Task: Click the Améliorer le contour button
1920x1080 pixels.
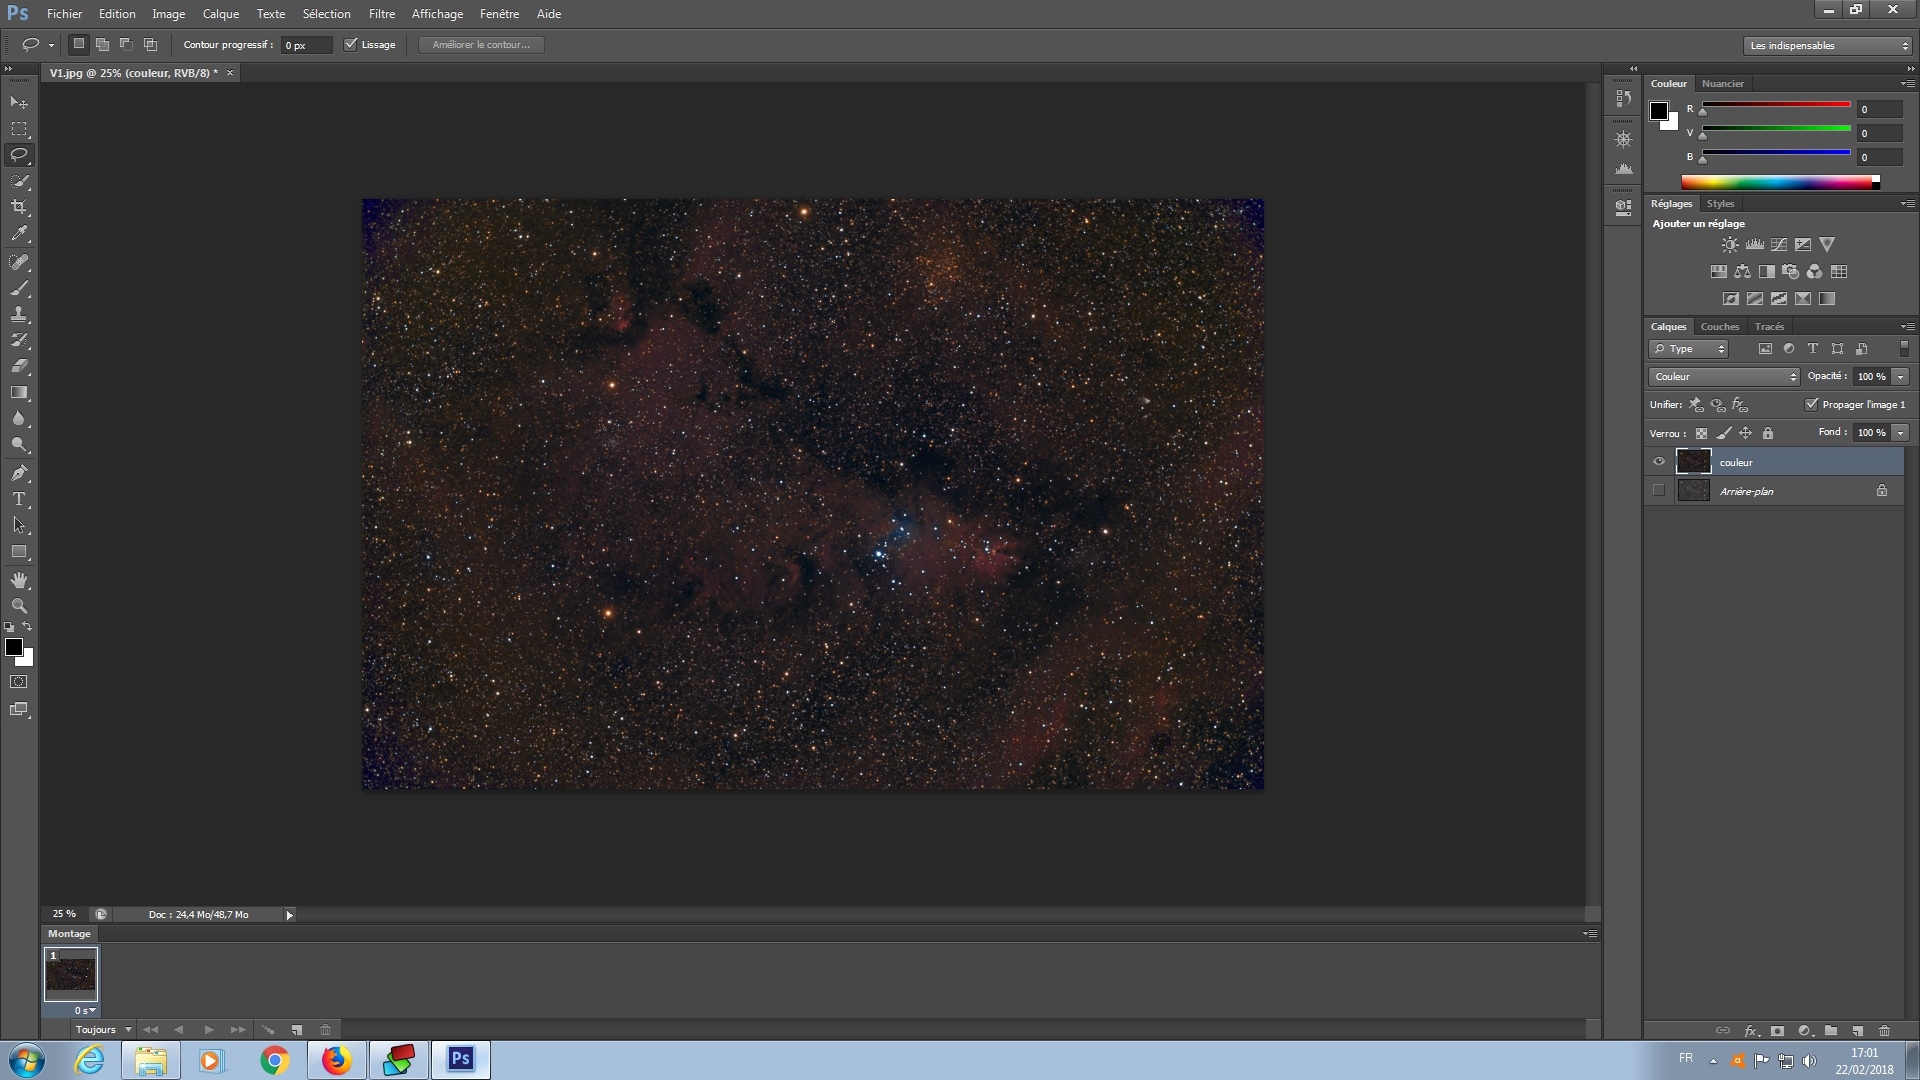Action: 481,44
